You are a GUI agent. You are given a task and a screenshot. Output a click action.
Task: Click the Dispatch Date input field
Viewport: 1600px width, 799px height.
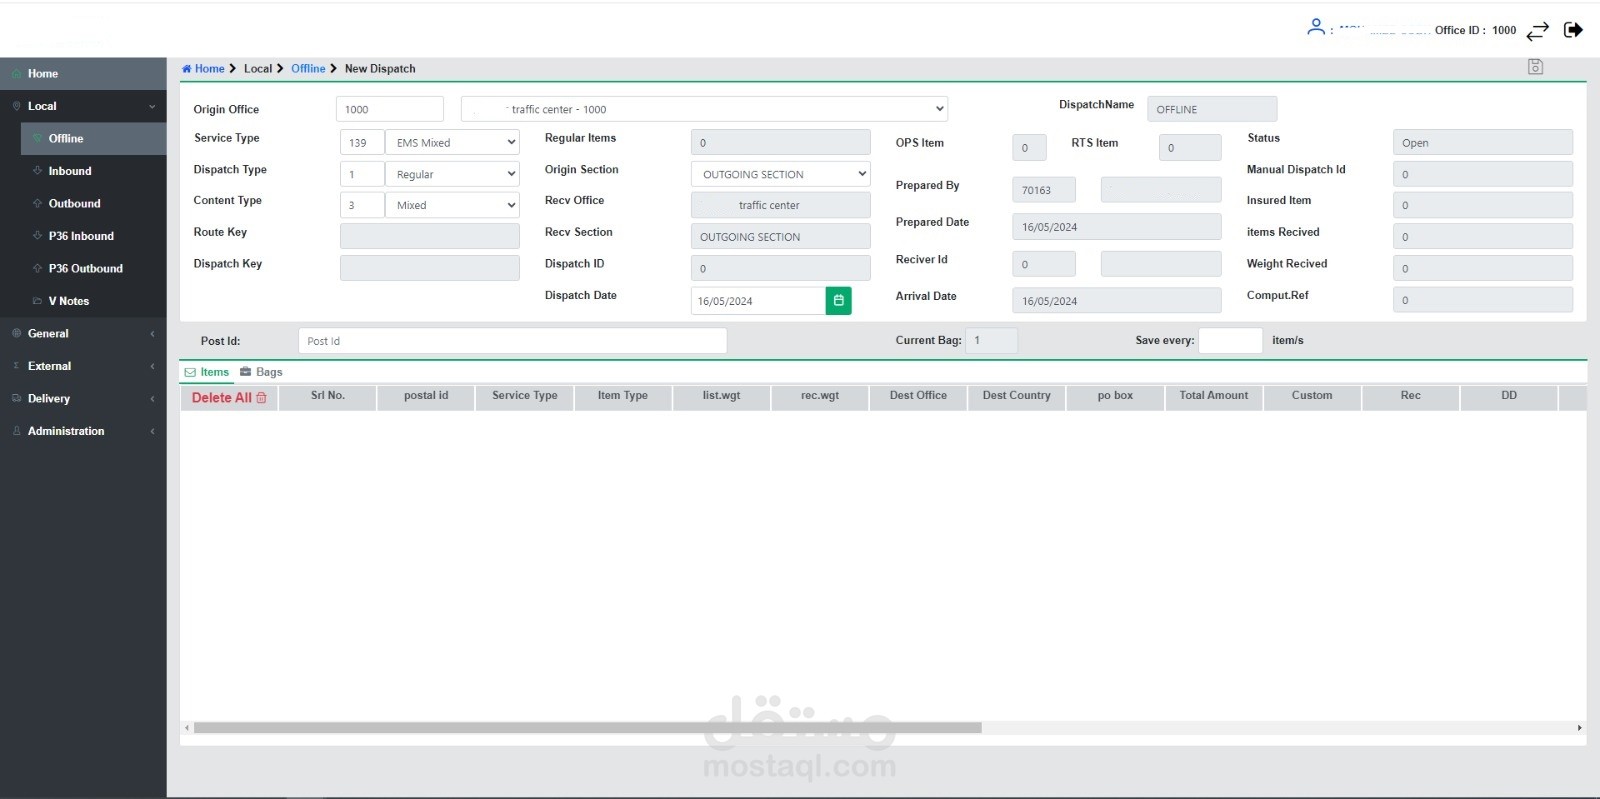click(758, 301)
